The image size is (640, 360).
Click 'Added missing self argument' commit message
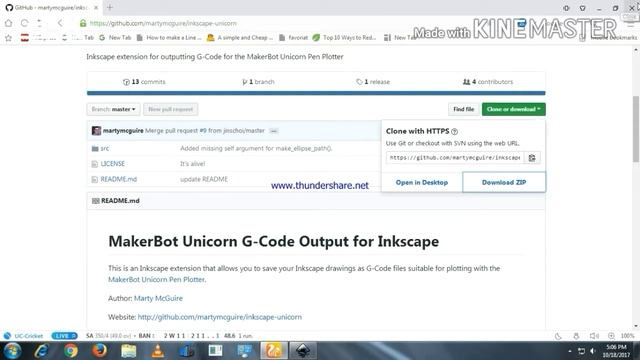click(256, 148)
